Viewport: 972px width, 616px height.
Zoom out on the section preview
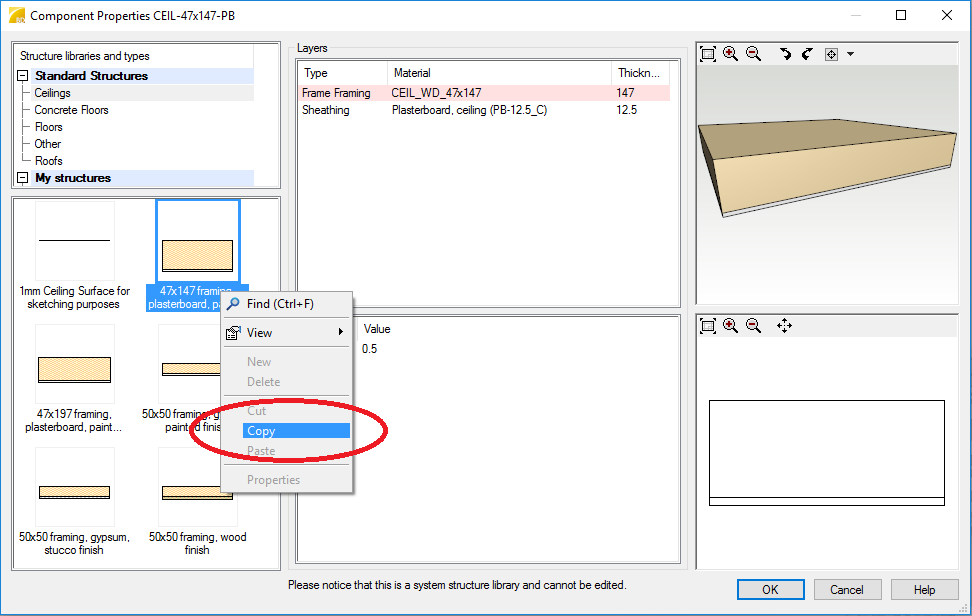tap(753, 325)
